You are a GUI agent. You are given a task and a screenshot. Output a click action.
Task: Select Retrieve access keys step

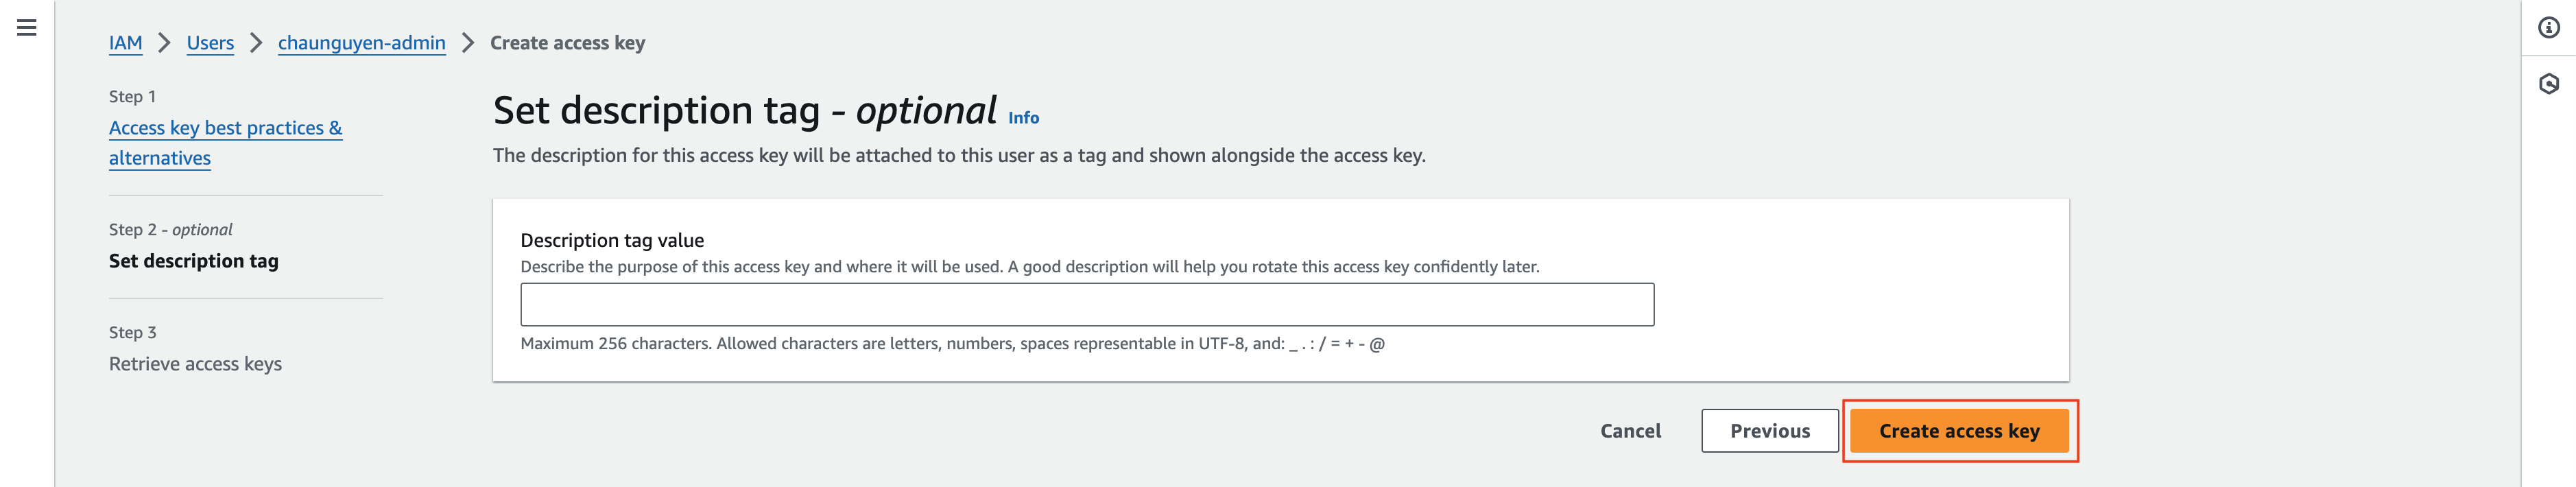coord(195,364)
